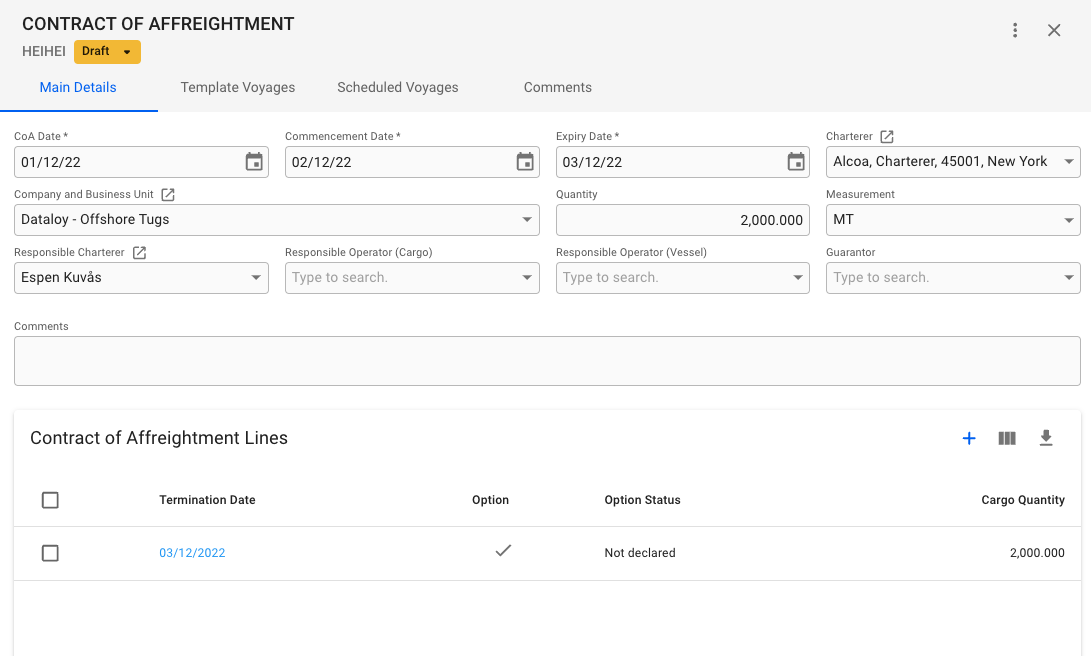This screenshot has height=656, width=1091.
Task: Check the row checkbox for 03/12/2022
Action: tap(50, 553)
